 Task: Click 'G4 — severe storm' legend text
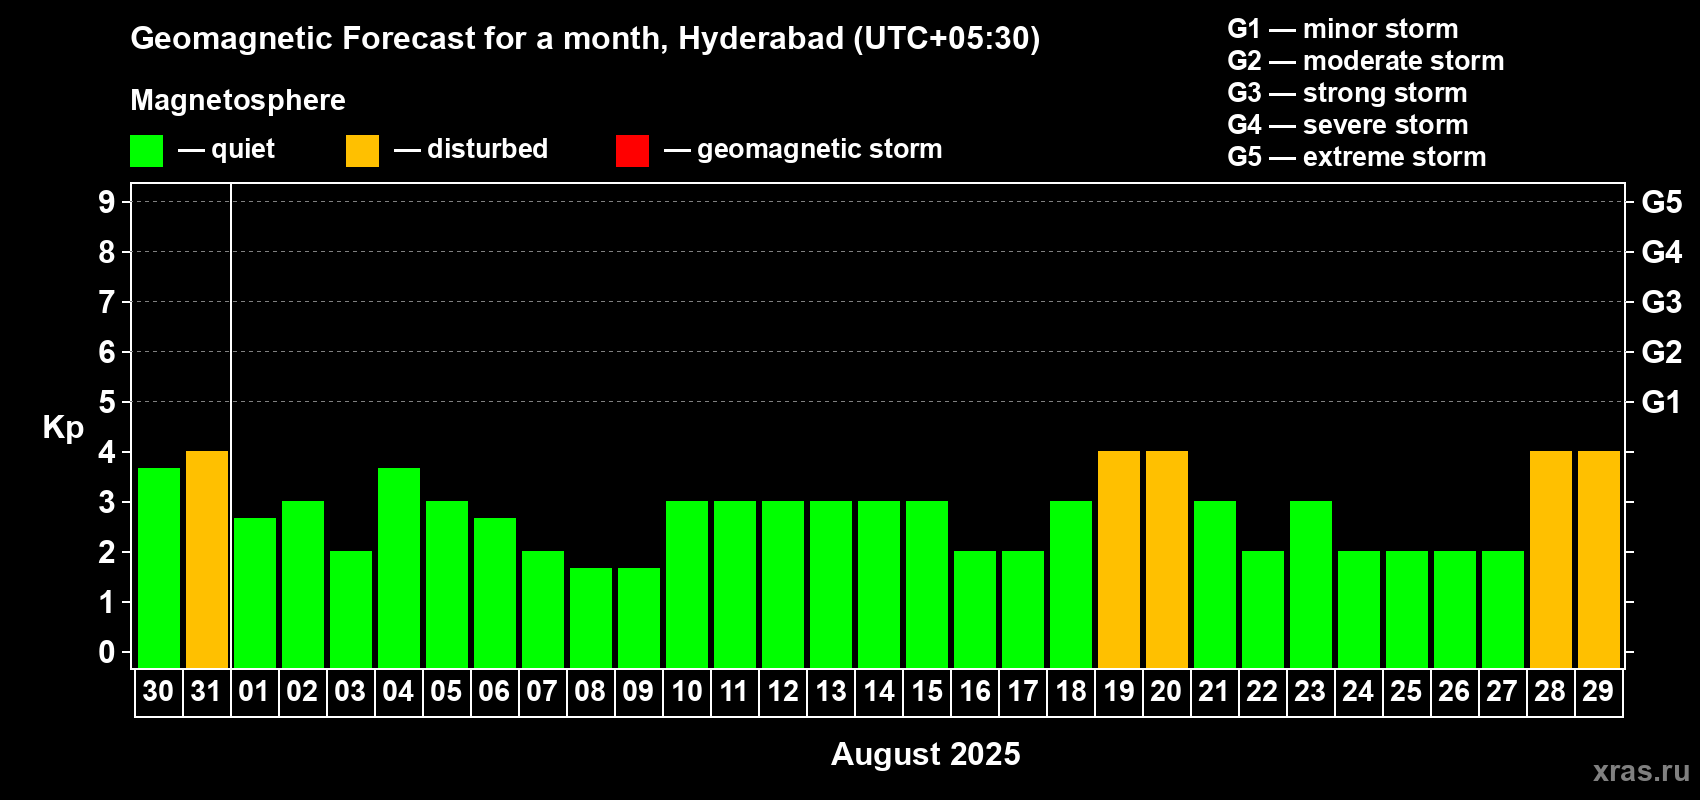click(x=1348, y=125)
